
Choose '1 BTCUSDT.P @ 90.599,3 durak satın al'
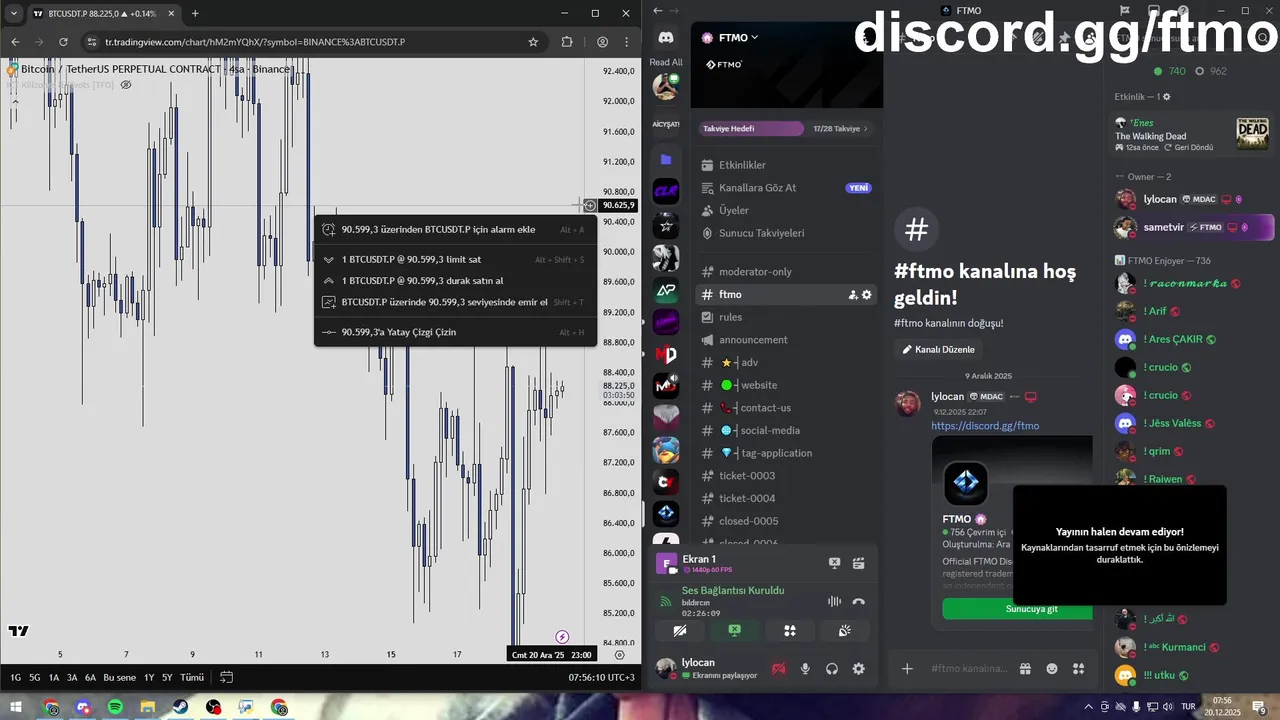tap(455, 281)
